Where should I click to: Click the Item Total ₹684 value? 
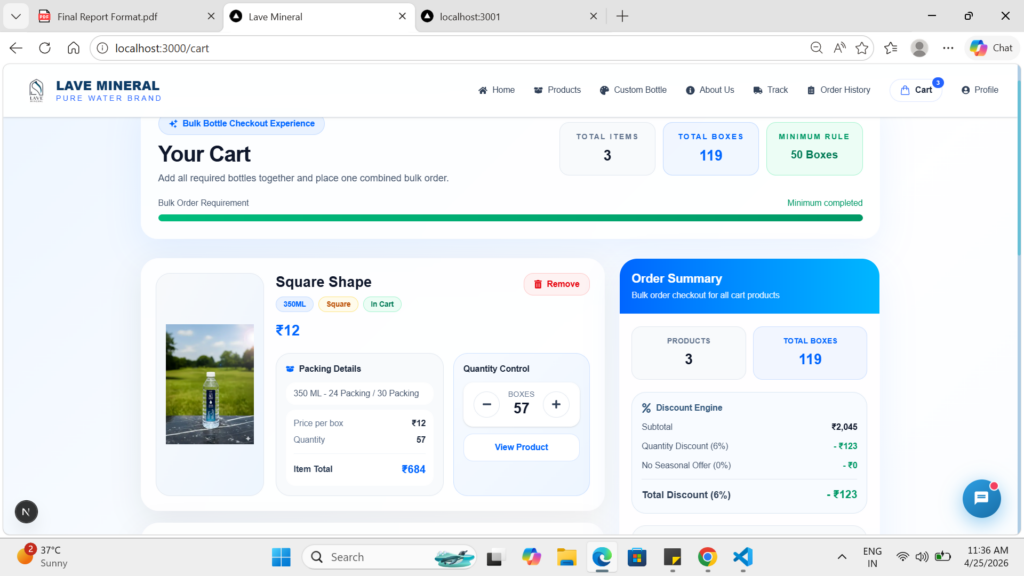tap(413, 469)
